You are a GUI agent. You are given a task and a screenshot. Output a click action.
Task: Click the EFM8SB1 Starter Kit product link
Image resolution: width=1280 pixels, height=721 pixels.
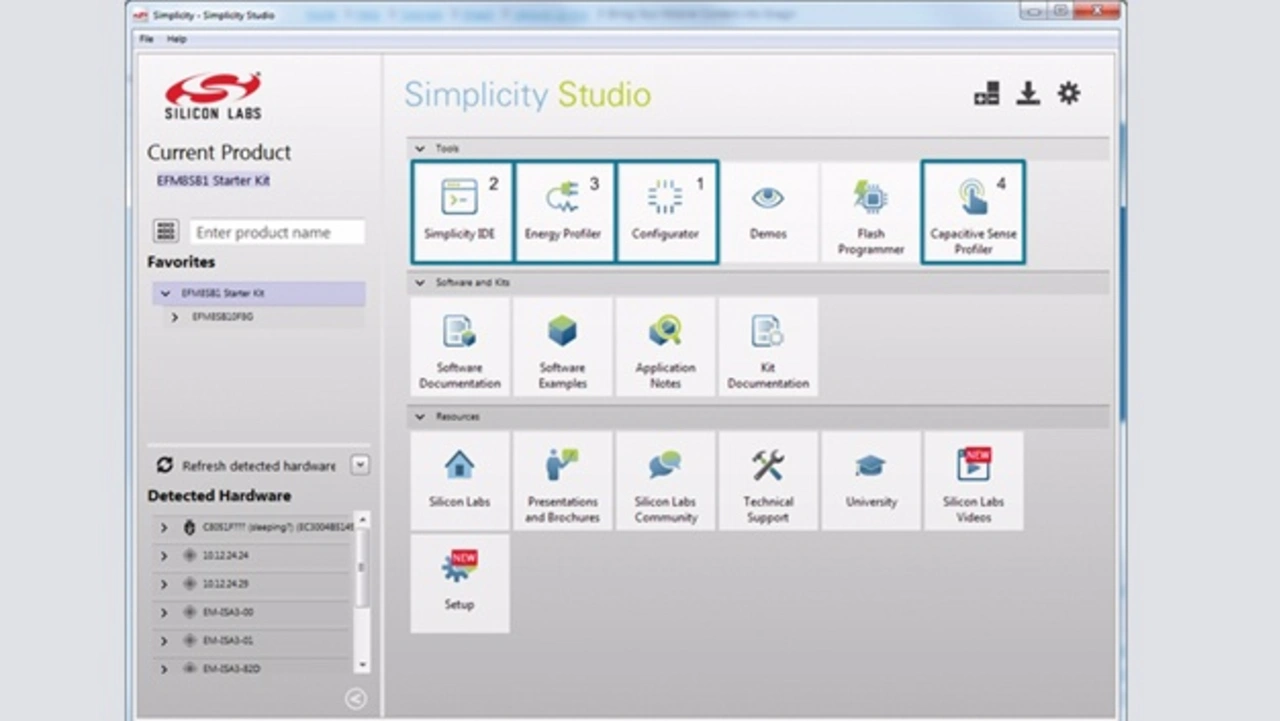click(x=213, y=181)
